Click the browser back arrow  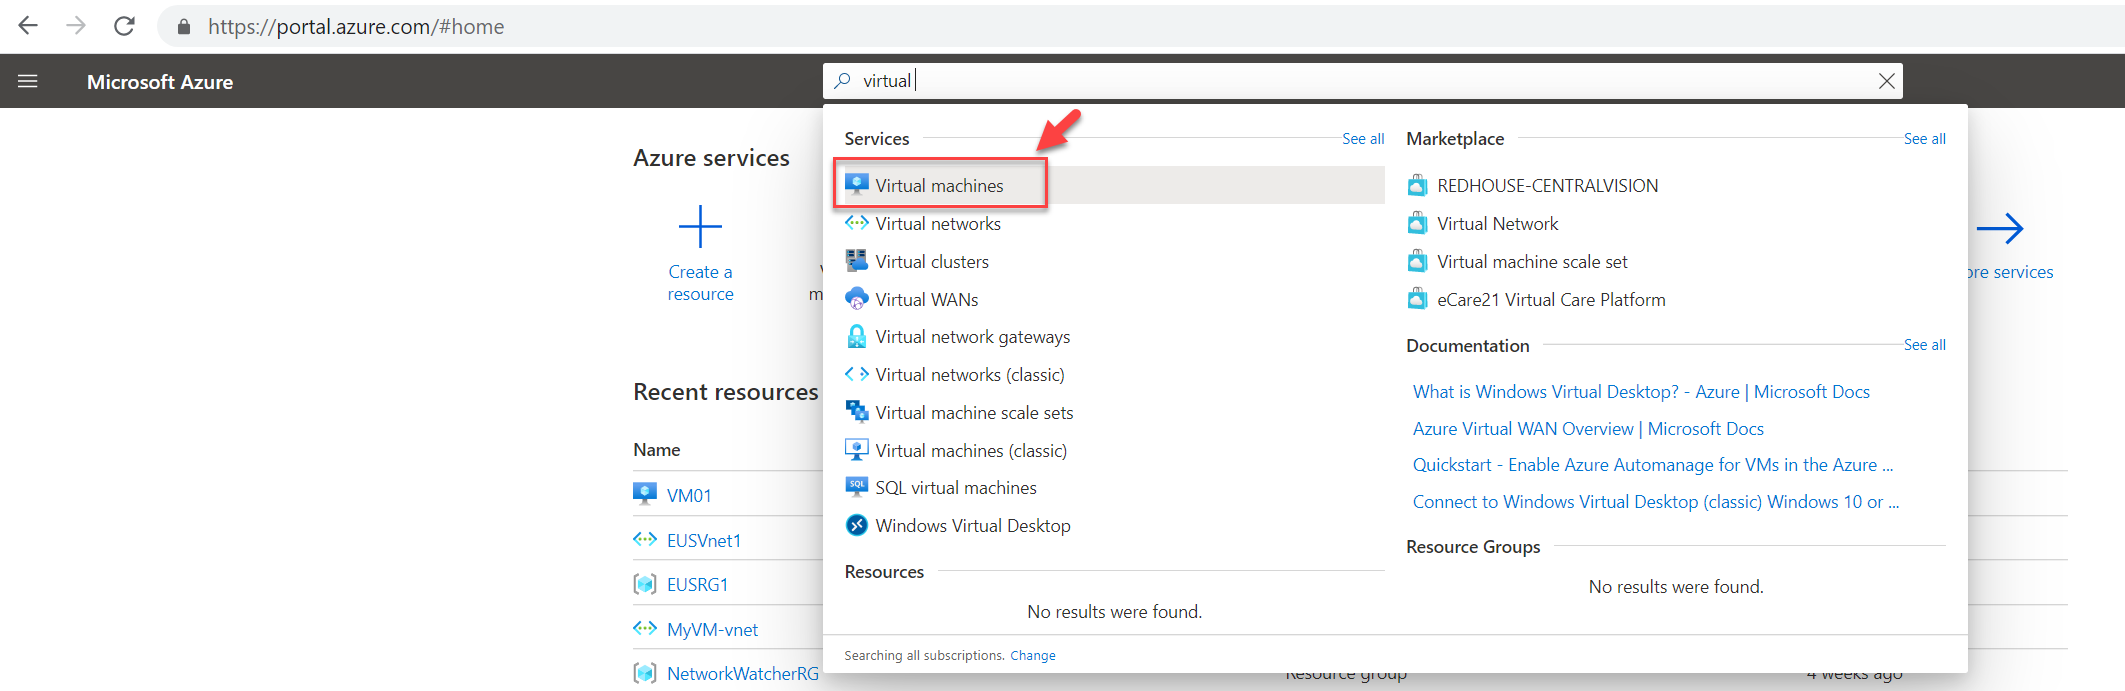point(28,26)
